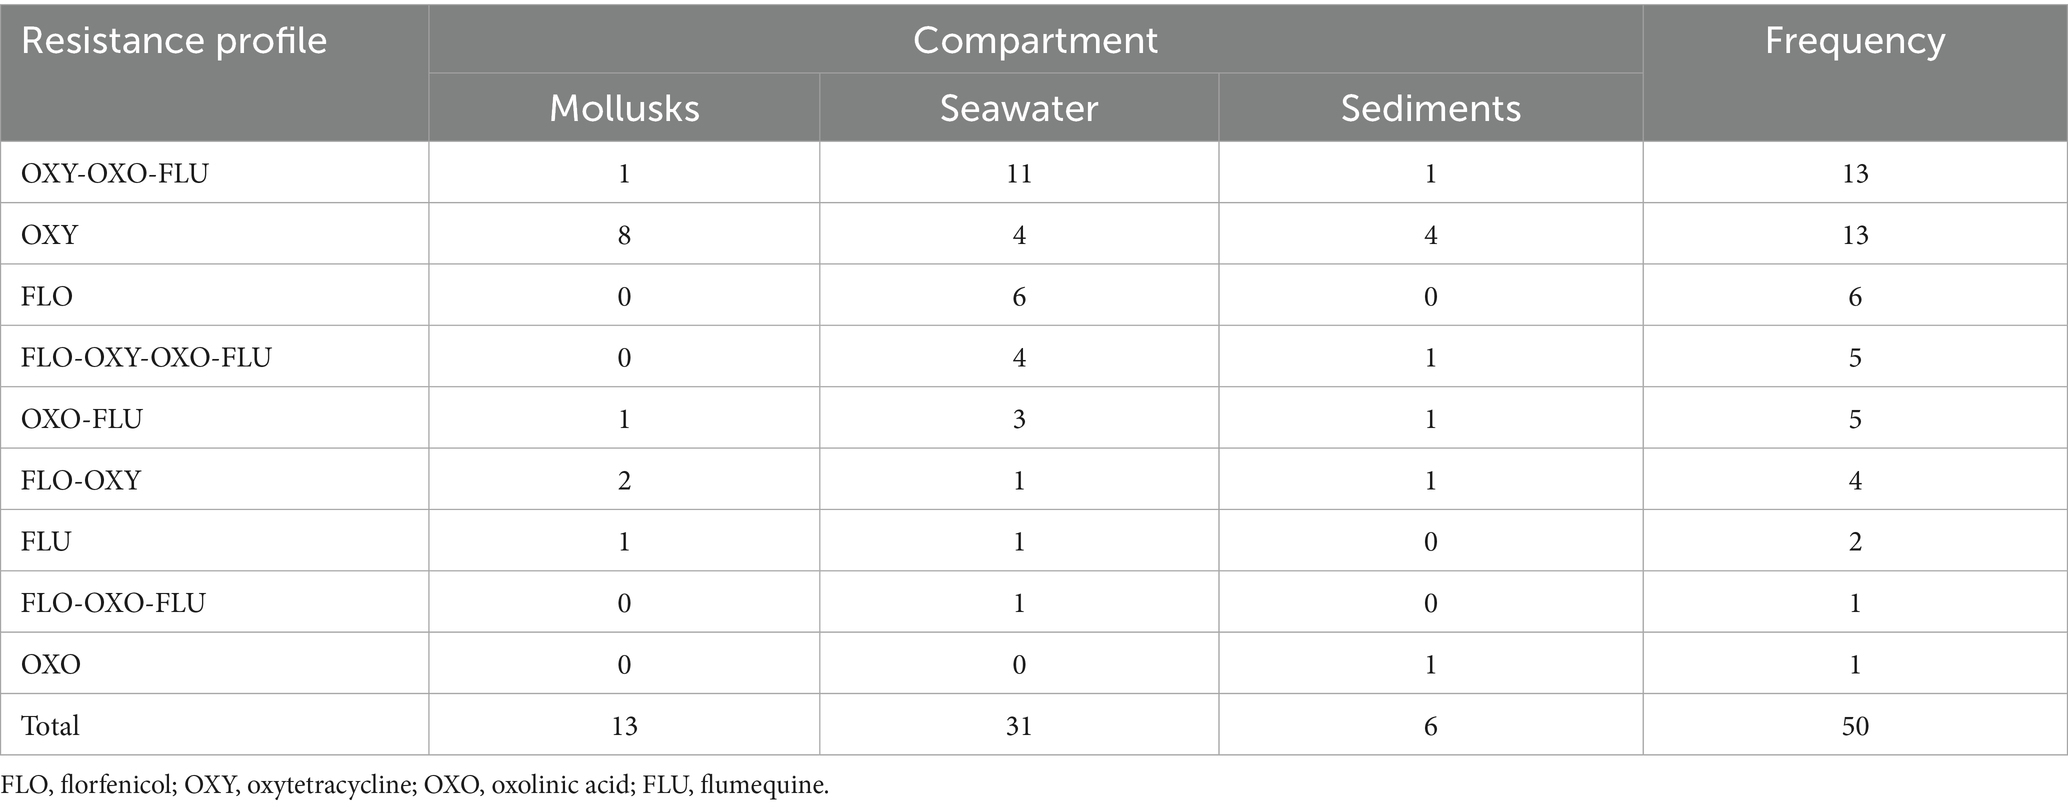Select the FLO-OXY row label

tap(81, 481)
